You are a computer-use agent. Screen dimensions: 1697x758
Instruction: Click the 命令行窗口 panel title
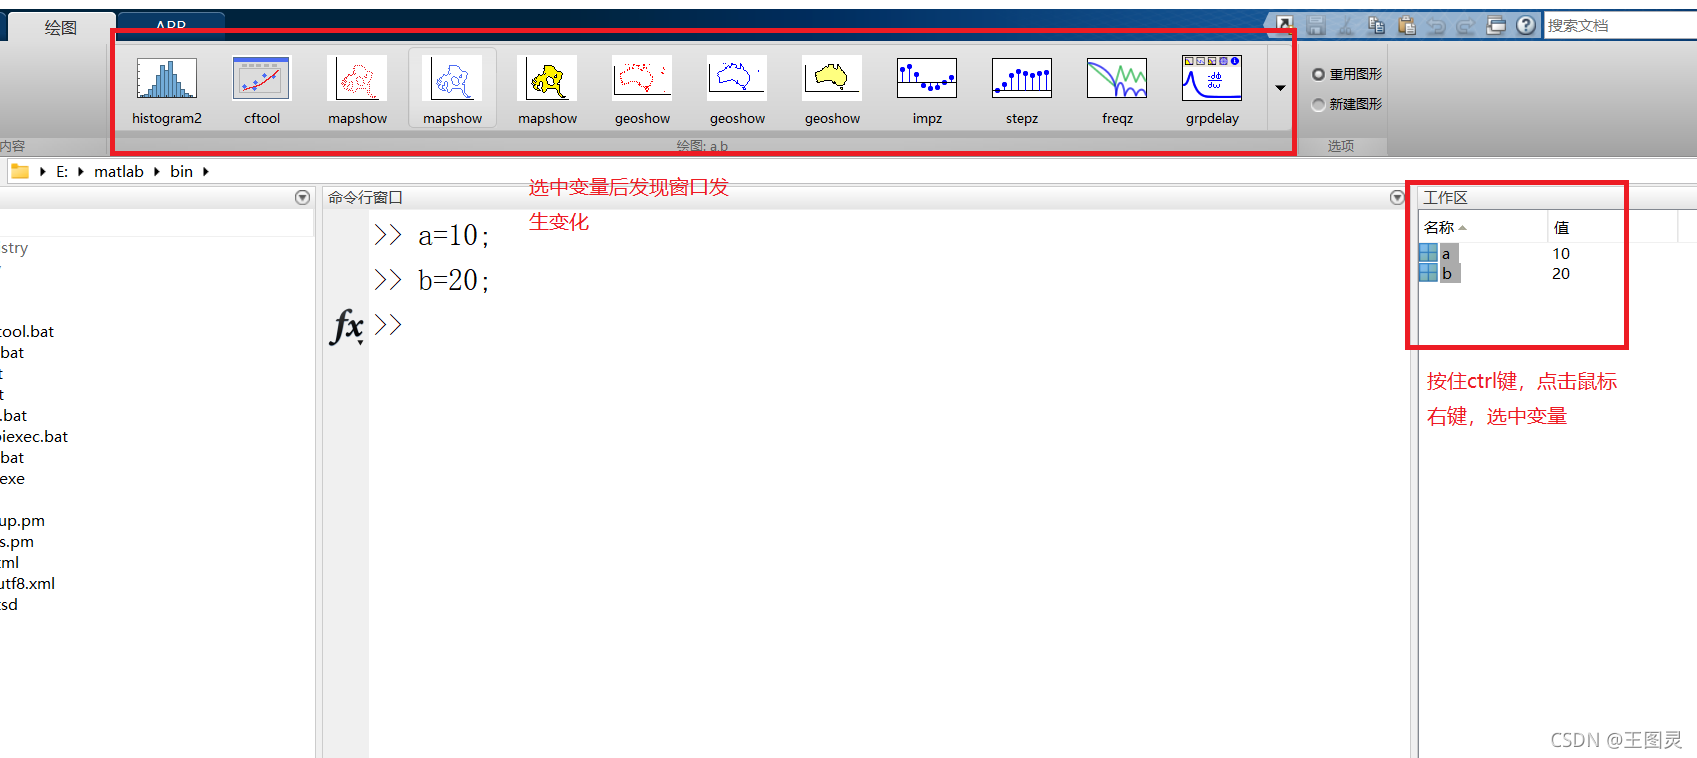click(x=365, y=198)
